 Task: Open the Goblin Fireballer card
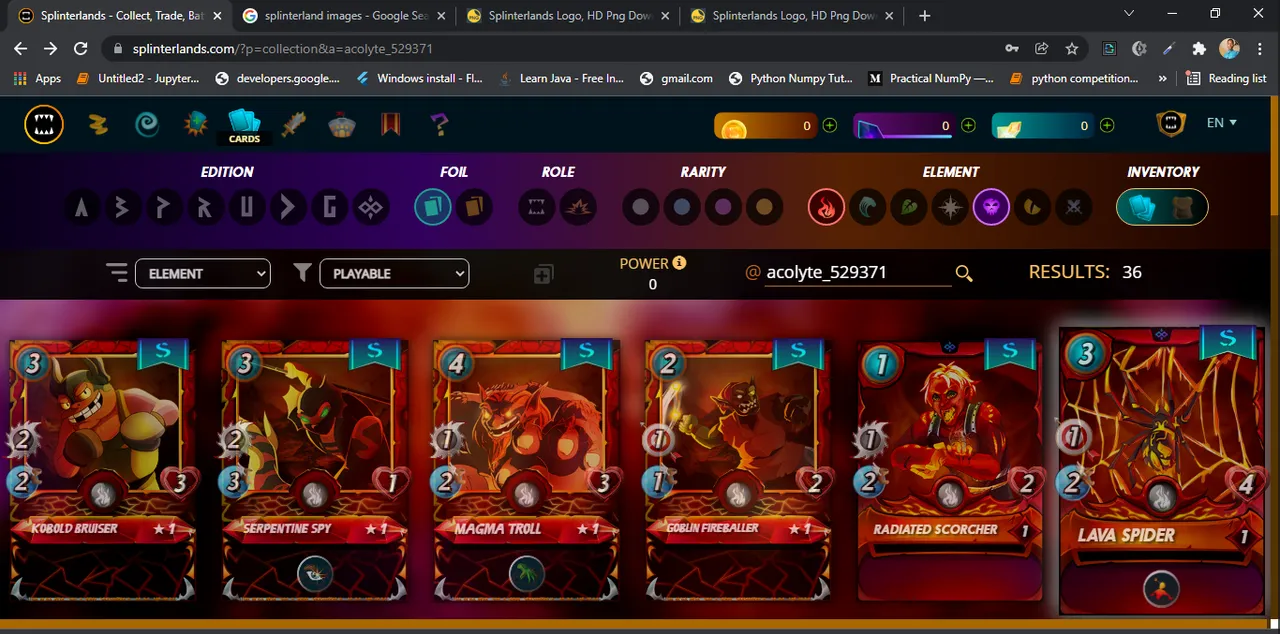point(738,470)
